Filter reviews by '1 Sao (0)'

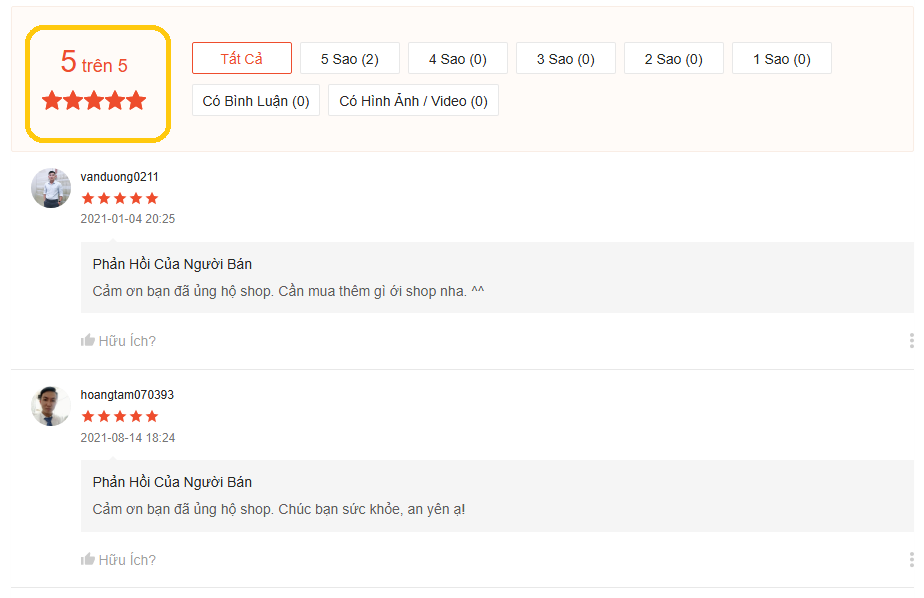pos(782,59)
